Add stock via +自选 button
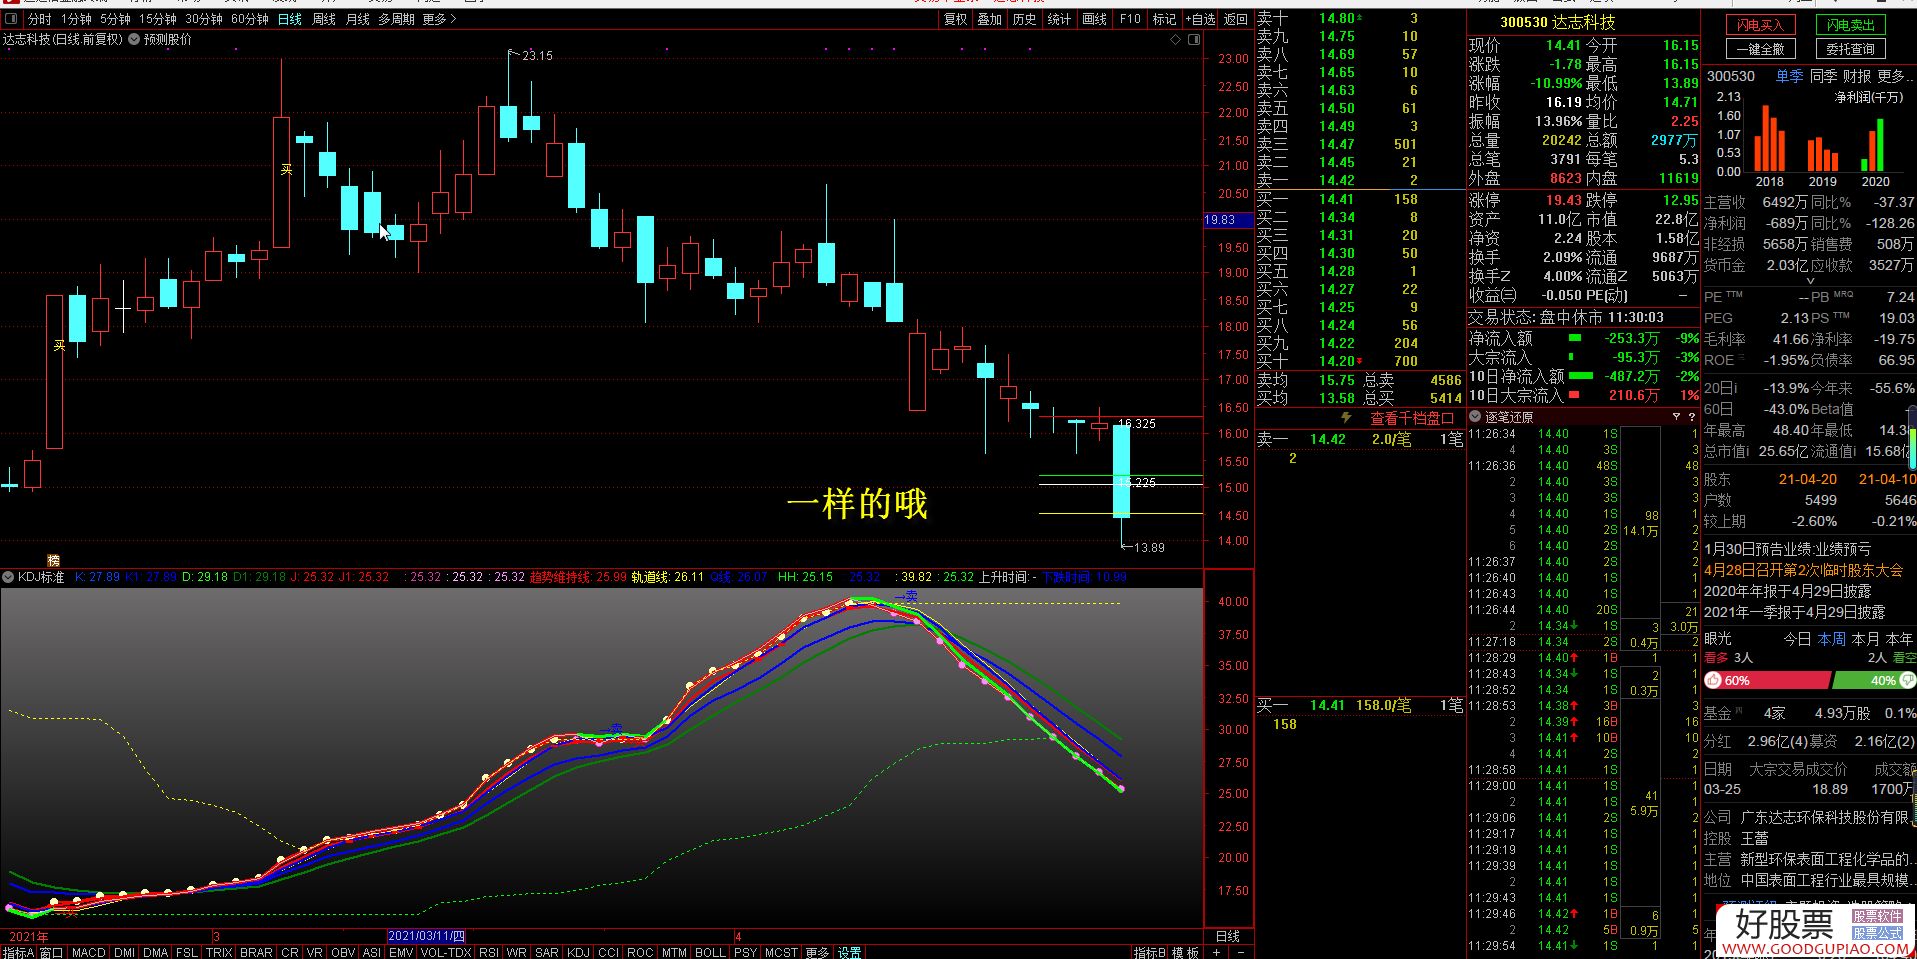 (x=1201, y=19)
